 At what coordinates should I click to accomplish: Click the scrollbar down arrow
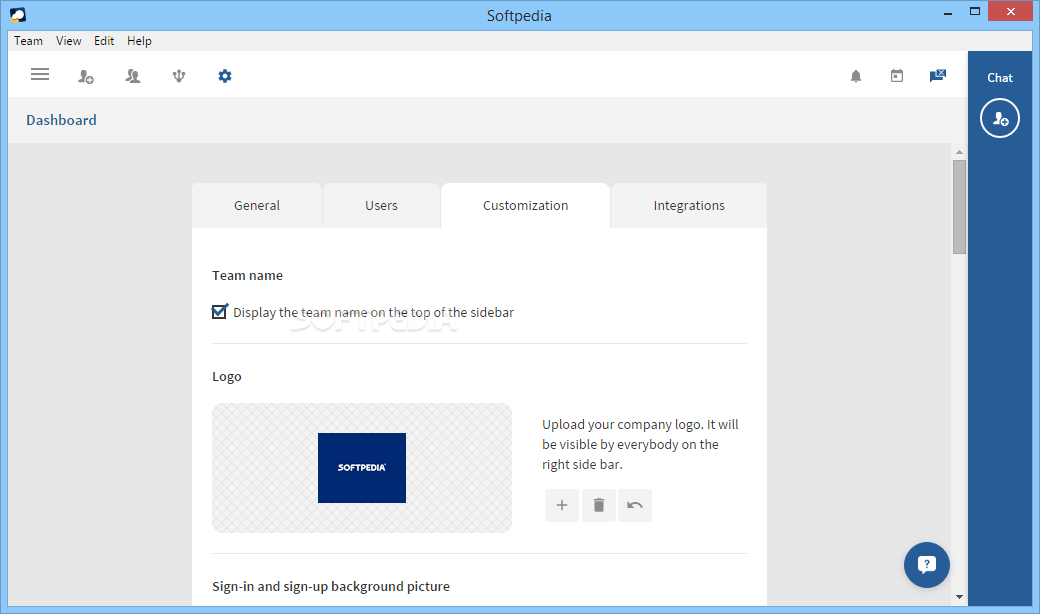959,597
